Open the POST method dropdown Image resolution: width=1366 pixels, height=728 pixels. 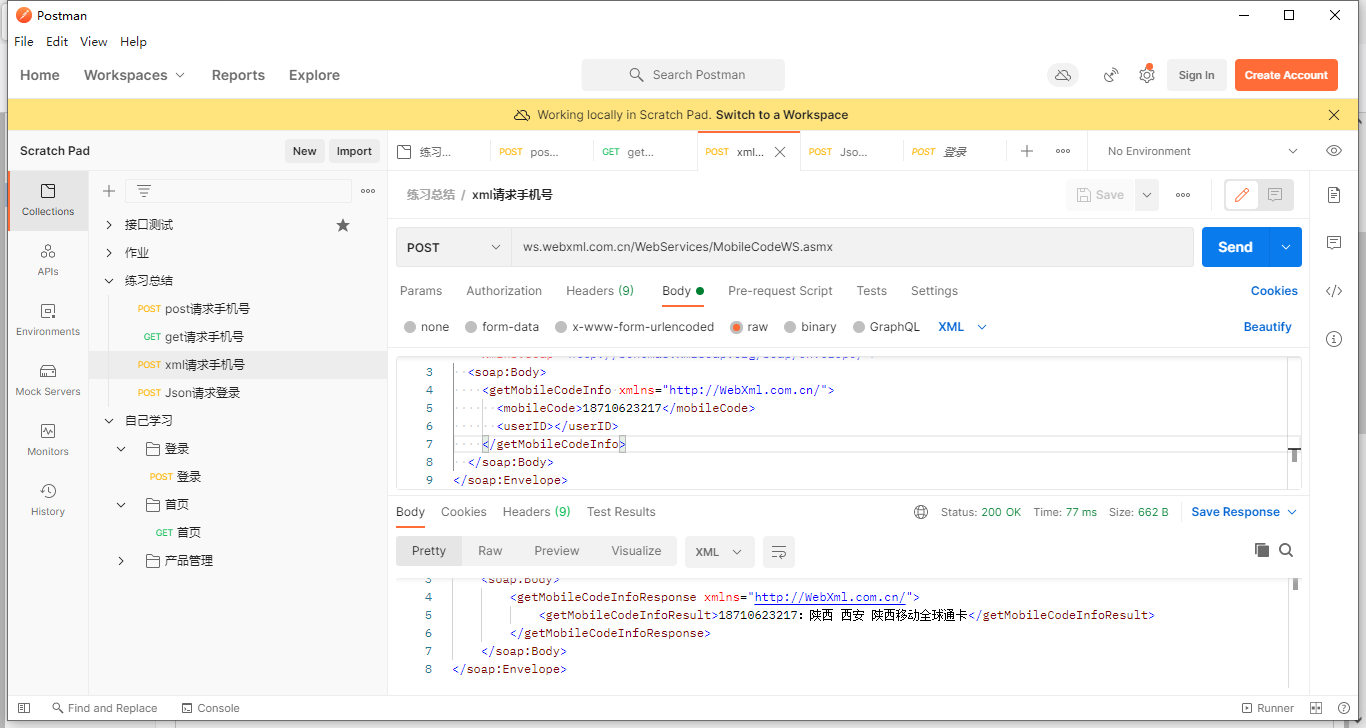[x=453, y=247]
